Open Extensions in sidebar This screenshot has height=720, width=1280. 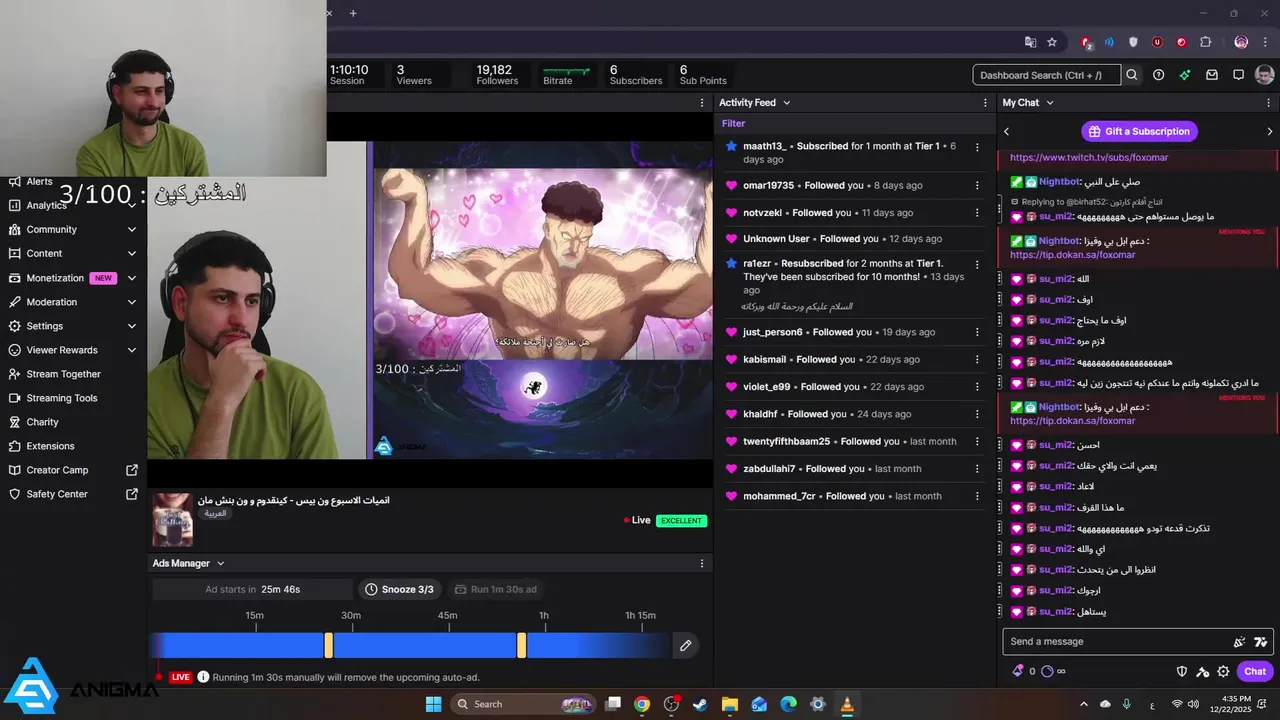coord(50,446)
